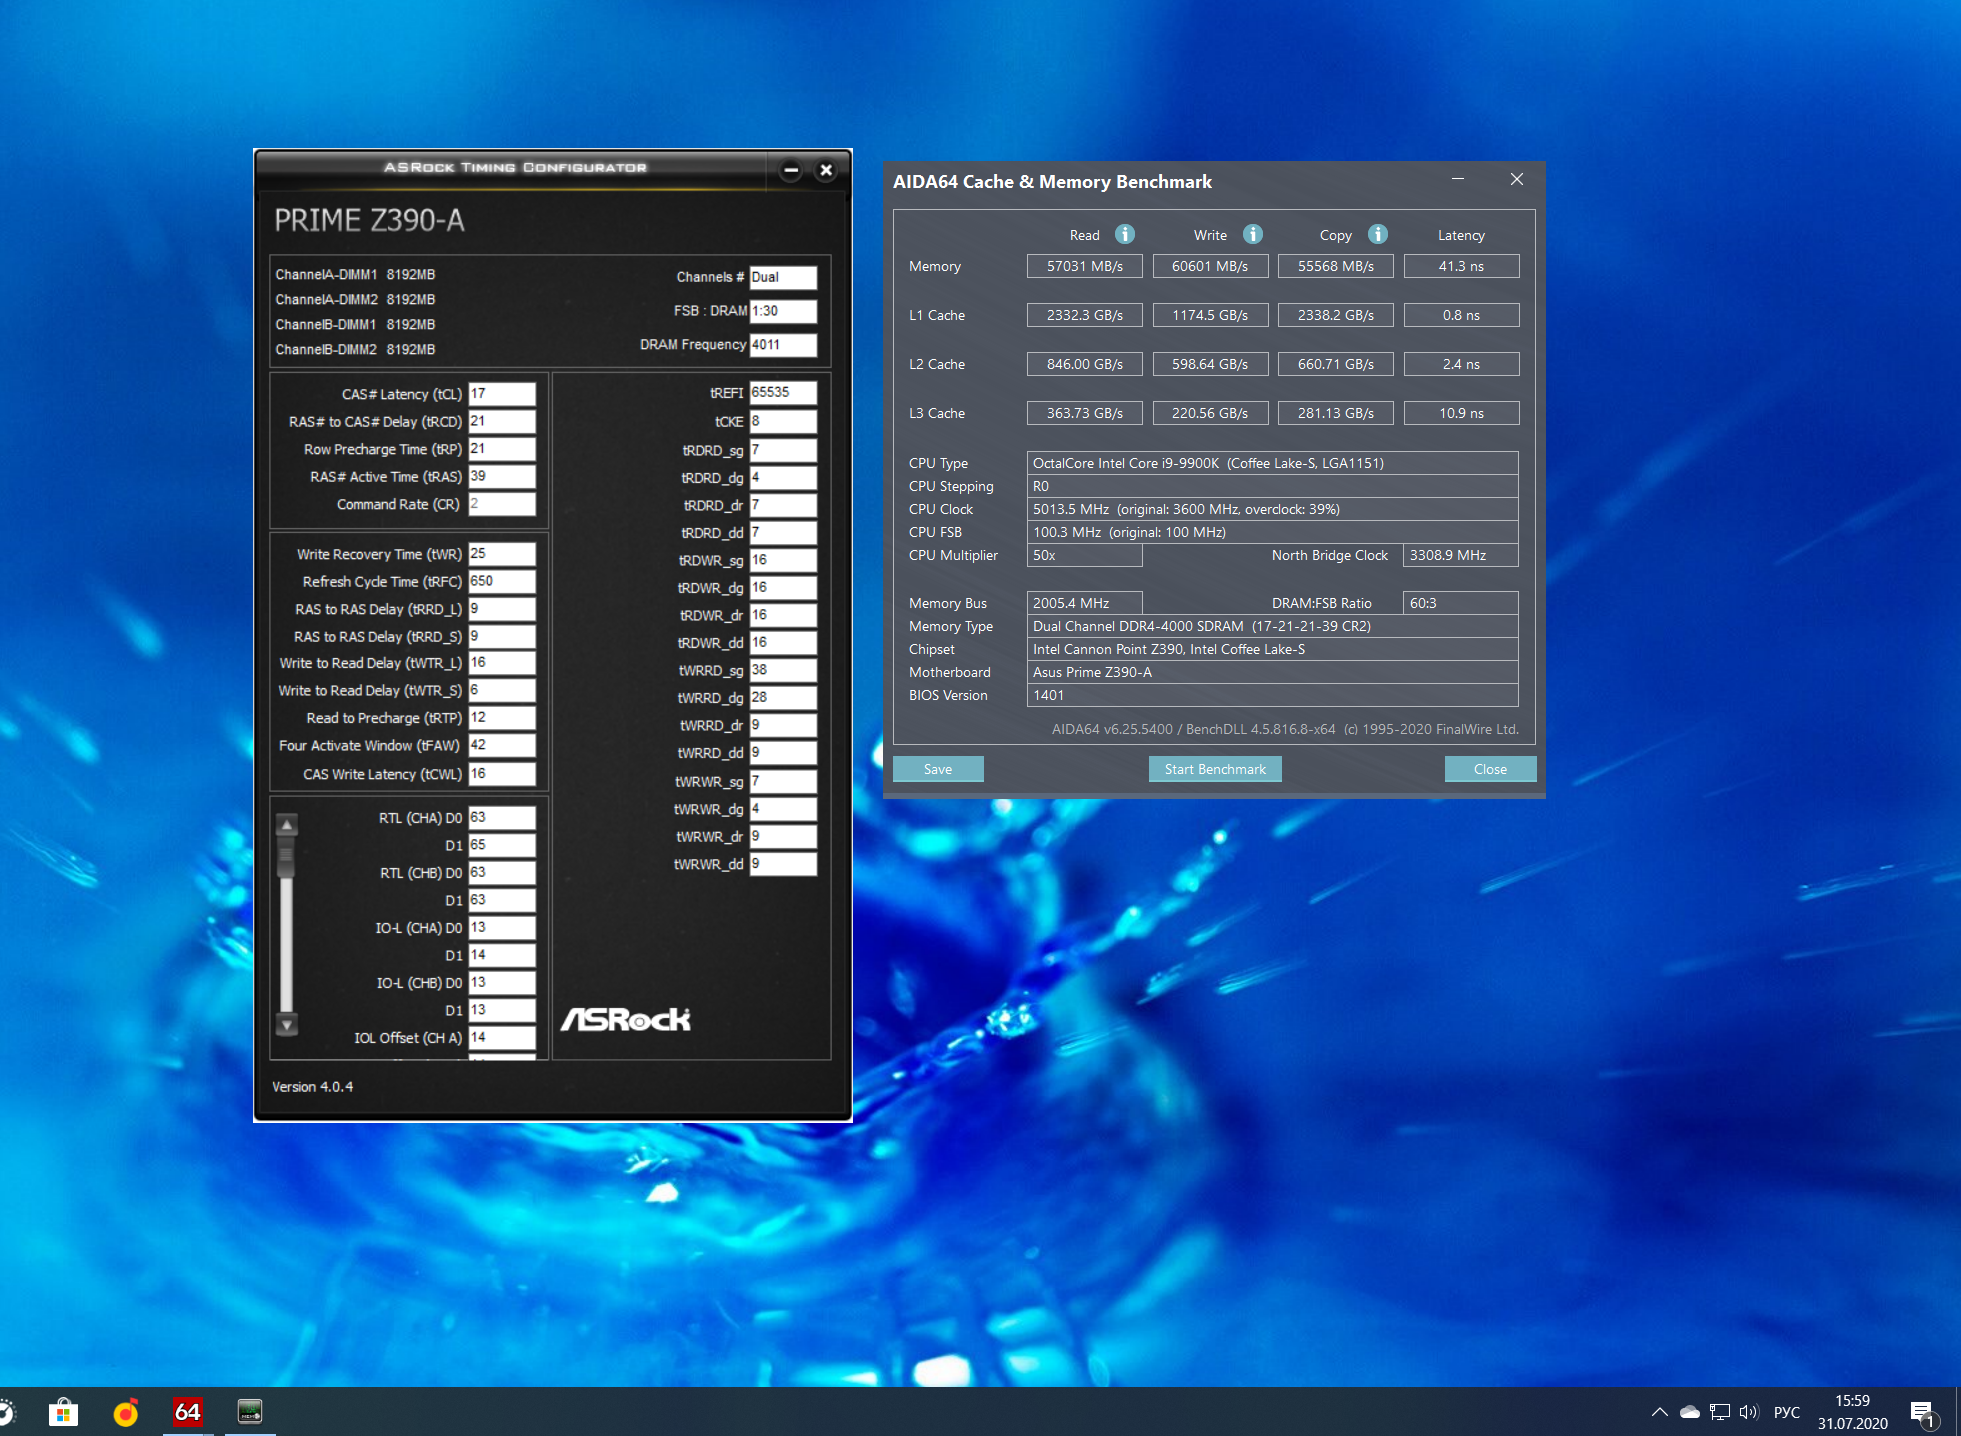The height and width of the screenshot is (1436, 1961).
Task: Open the volume control in system tray
Action: coord(1748,1412)
